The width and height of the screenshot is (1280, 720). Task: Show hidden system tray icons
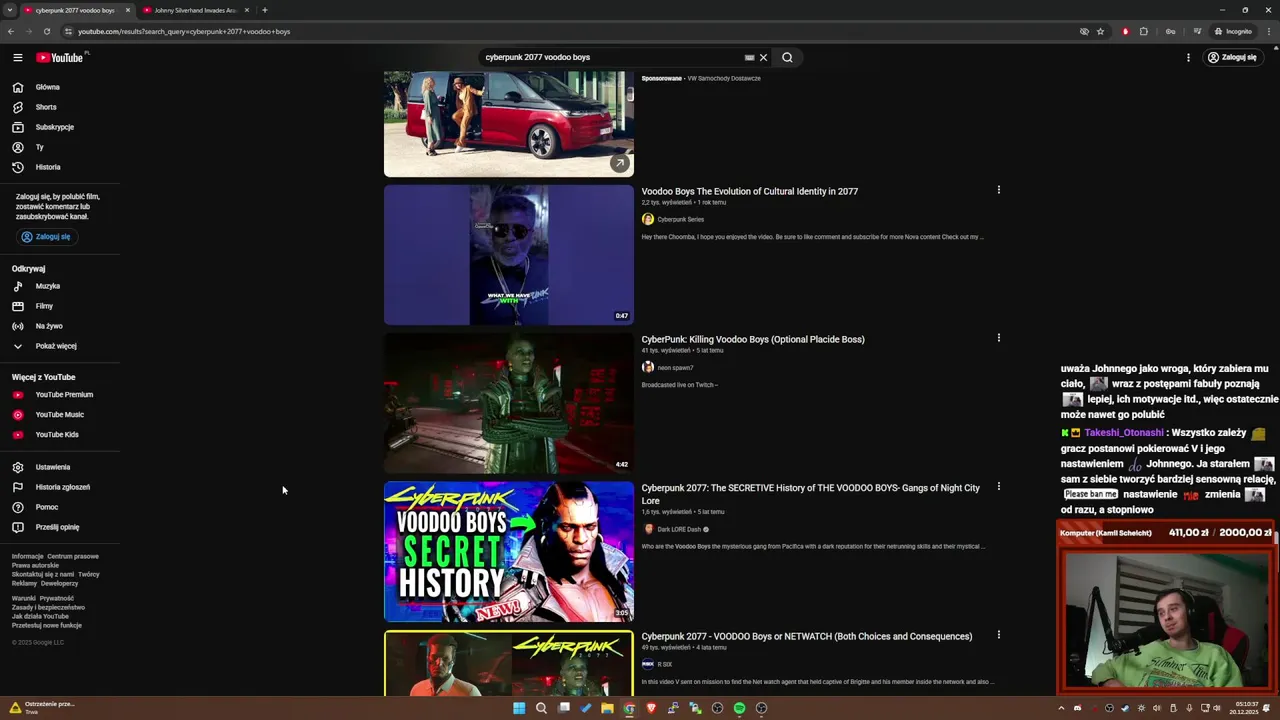(1061, 708)
